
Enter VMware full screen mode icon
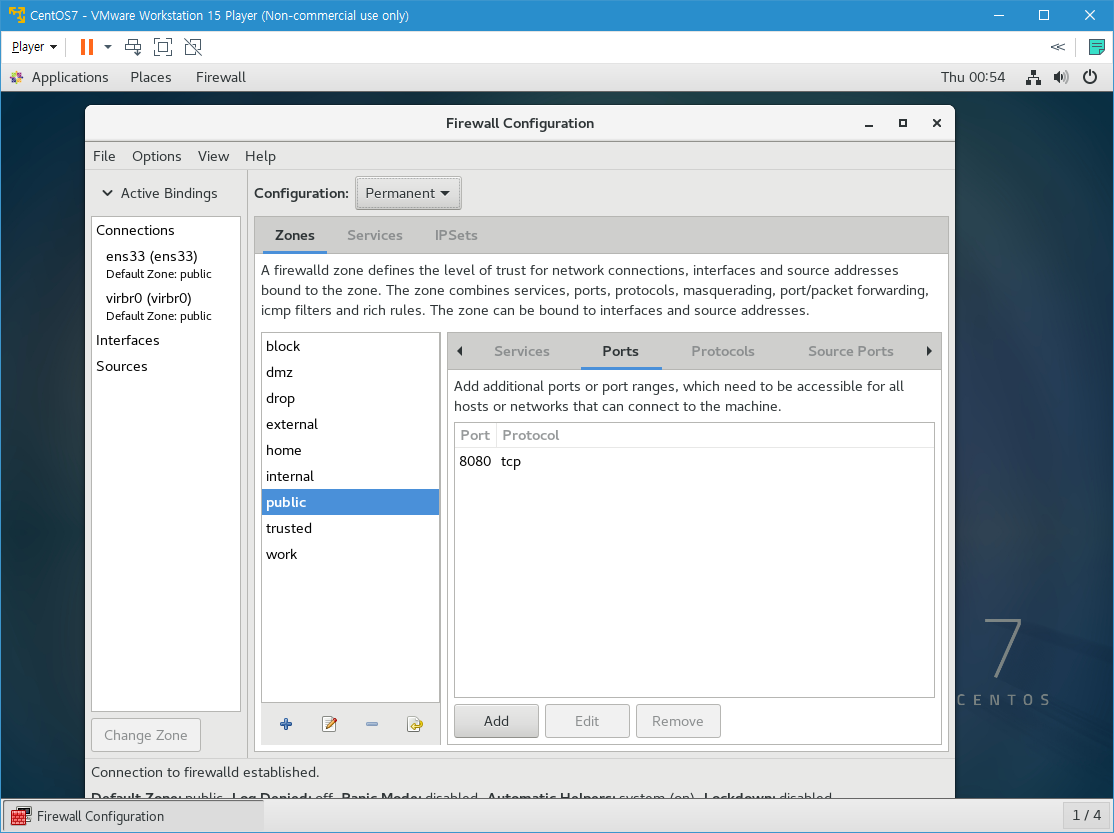tap(163, 47)
